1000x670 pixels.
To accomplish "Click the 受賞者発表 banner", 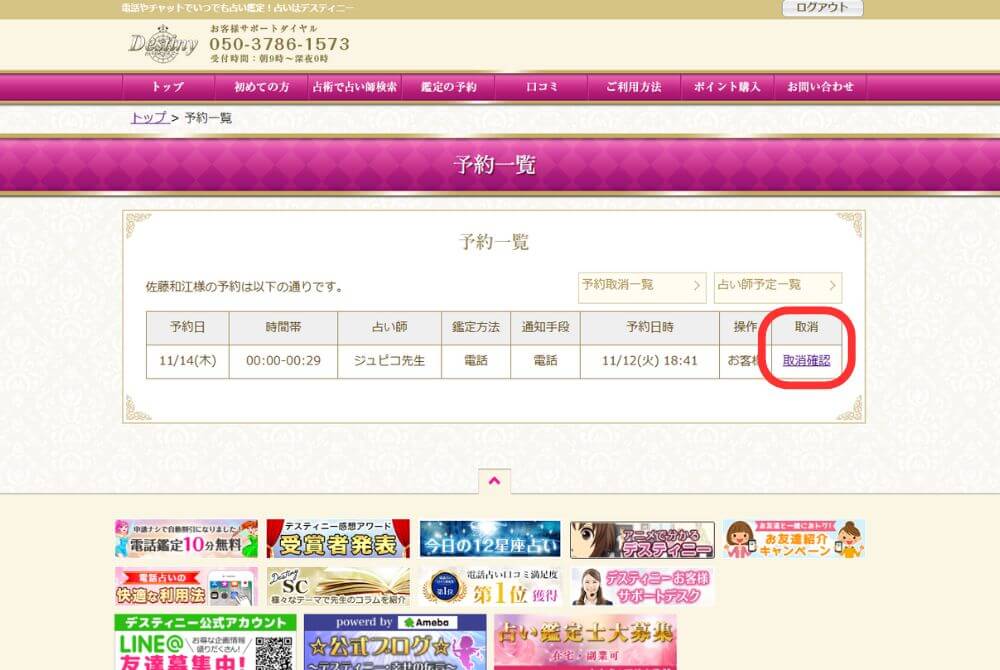I will point(338,539).
